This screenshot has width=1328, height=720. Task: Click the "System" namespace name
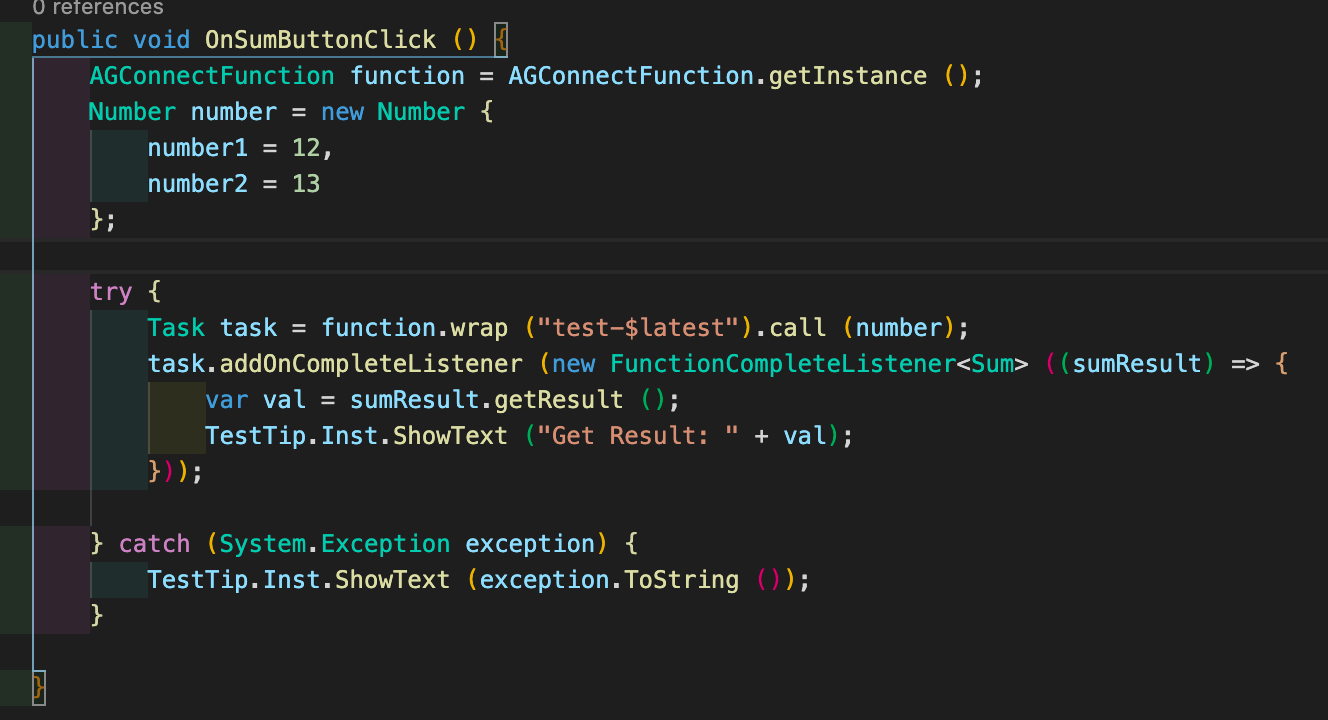pyautogui.click(x=263, y=544)
